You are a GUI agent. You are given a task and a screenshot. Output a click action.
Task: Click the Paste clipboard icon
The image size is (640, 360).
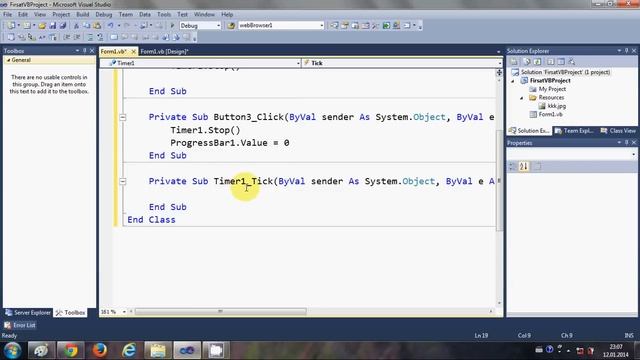(x=97, y=26)
